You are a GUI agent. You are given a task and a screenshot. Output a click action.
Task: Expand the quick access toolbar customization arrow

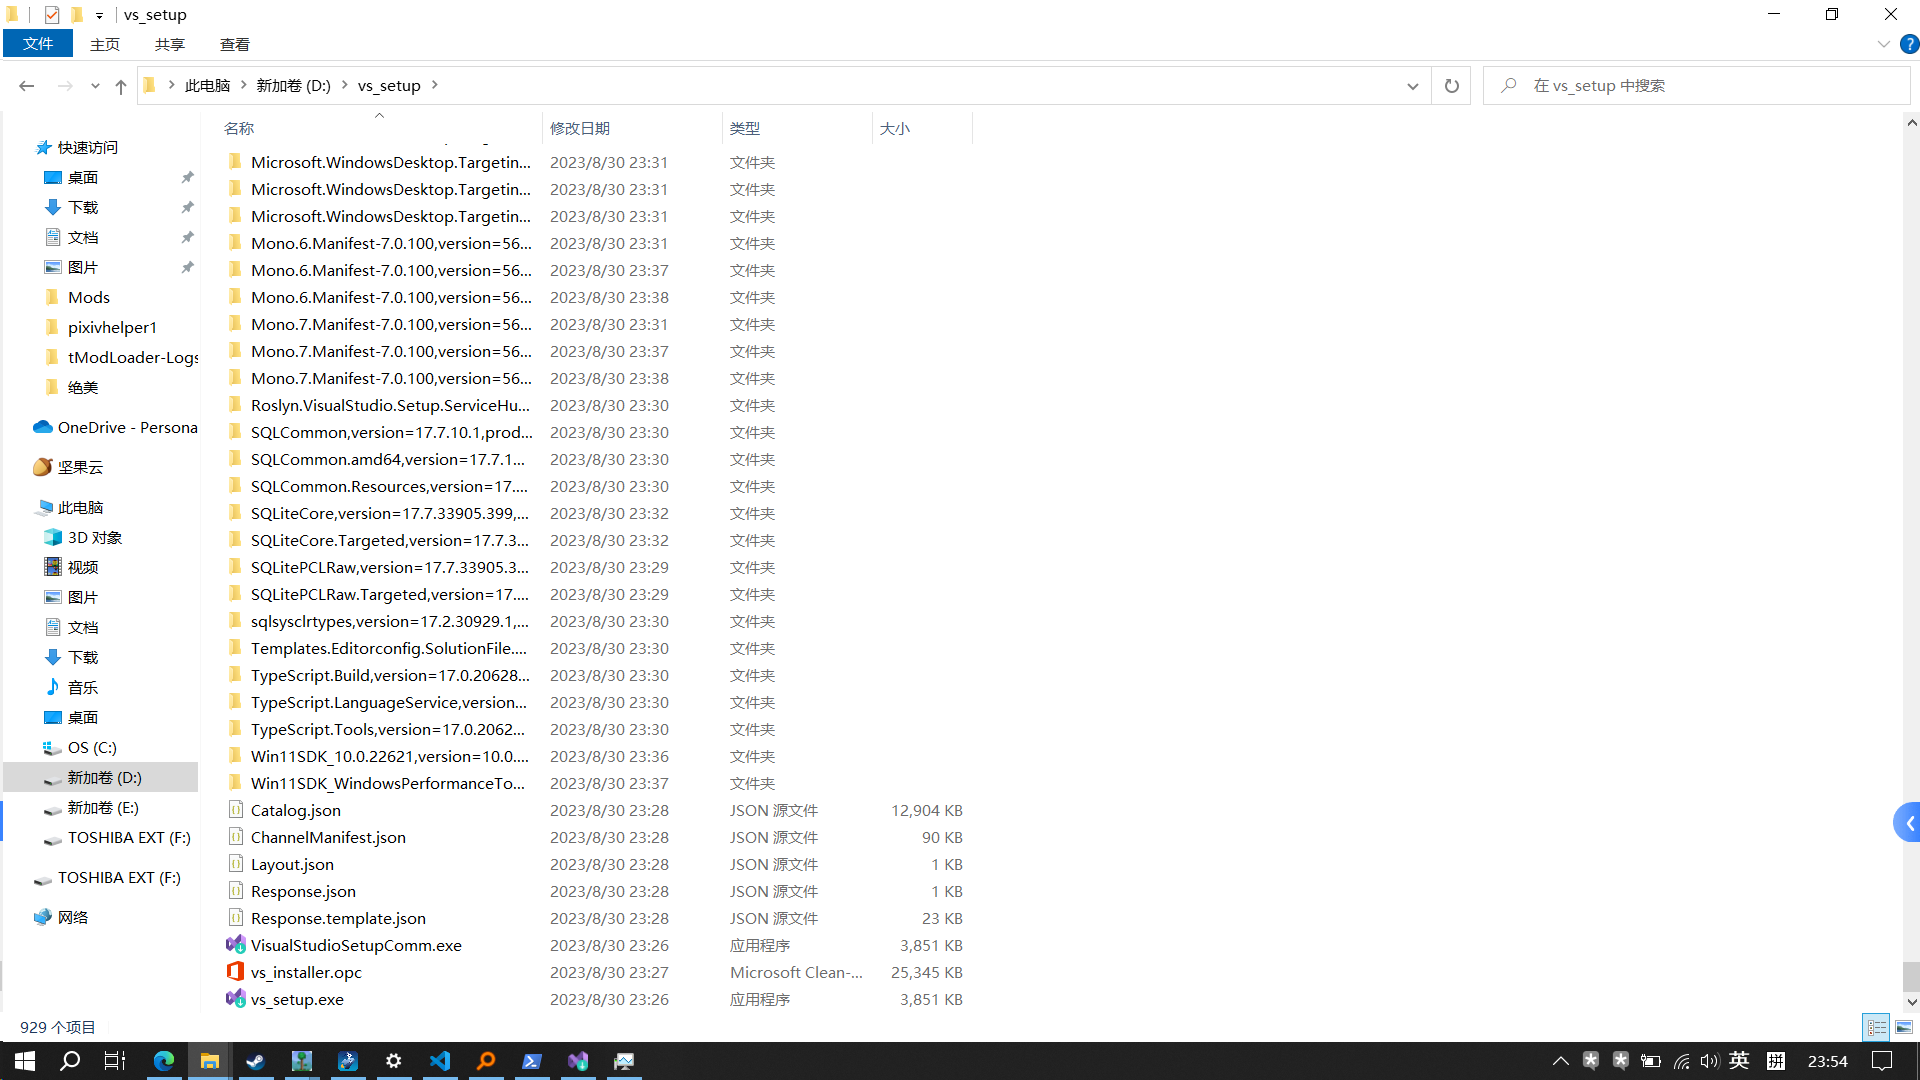click(98, 14)
